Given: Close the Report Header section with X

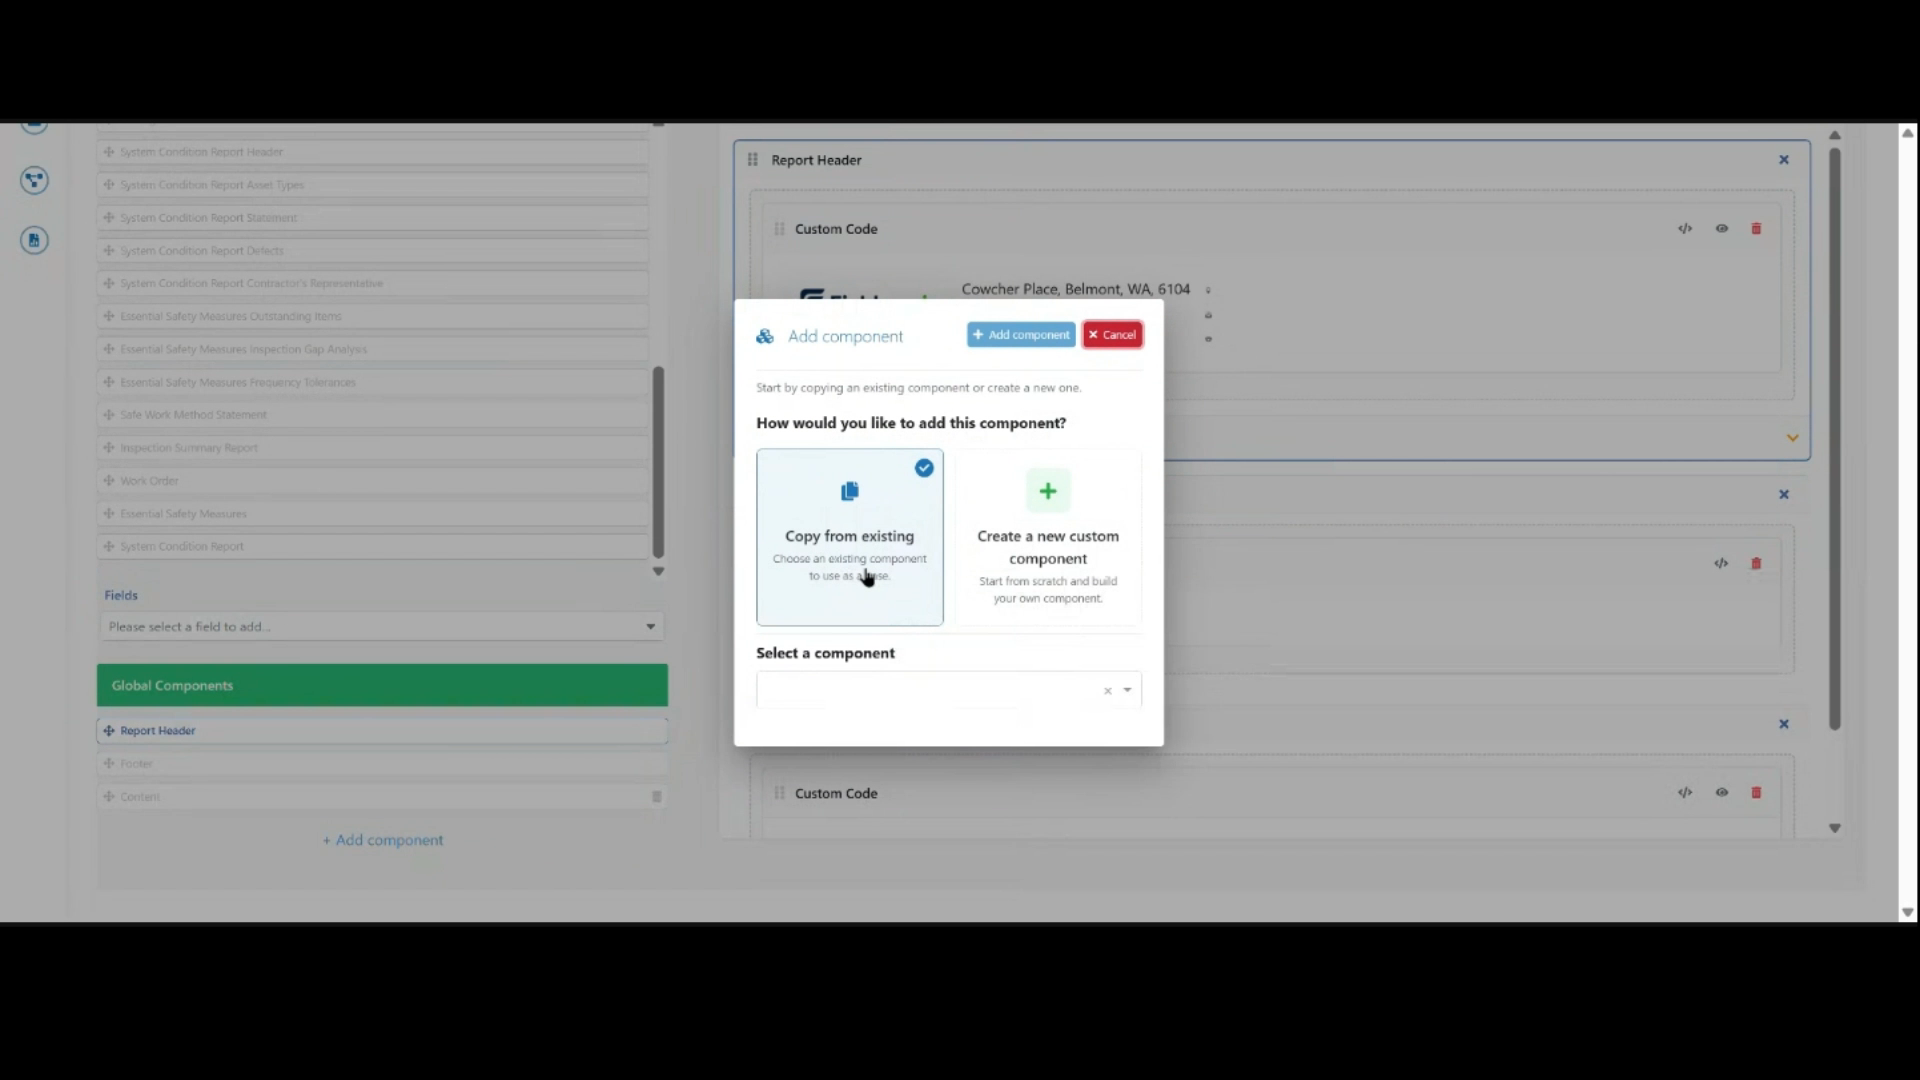Looking at the screenshot, I should 1783,160.
